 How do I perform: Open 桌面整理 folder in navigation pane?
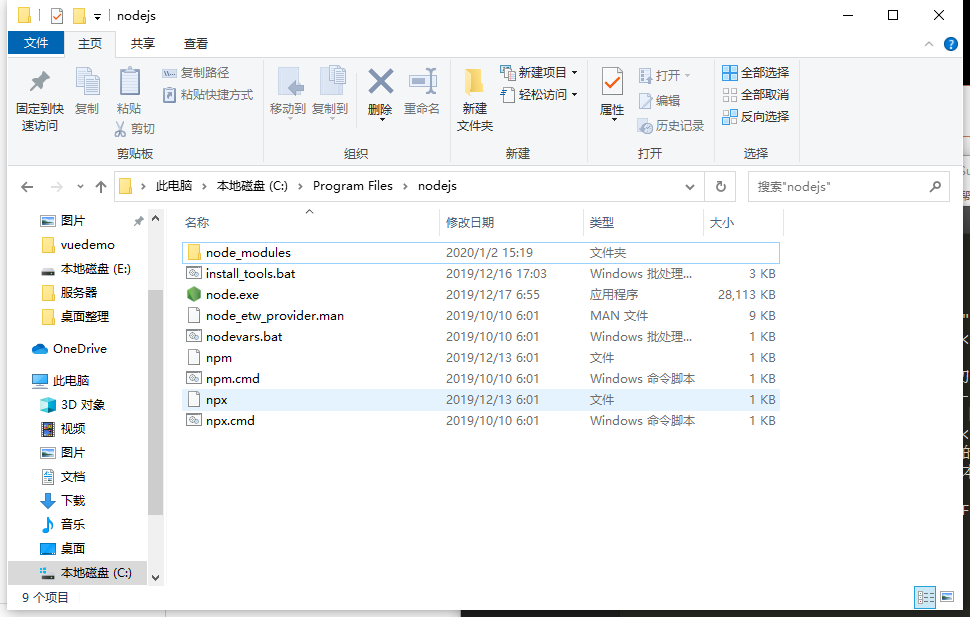[75, 317]
